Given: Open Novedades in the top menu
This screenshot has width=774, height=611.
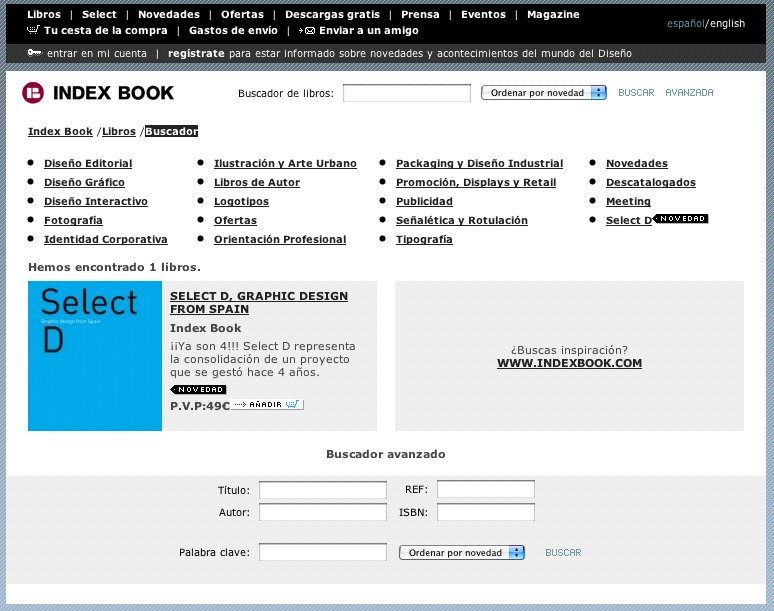Looking at the screenshot, I should (169, 14).
